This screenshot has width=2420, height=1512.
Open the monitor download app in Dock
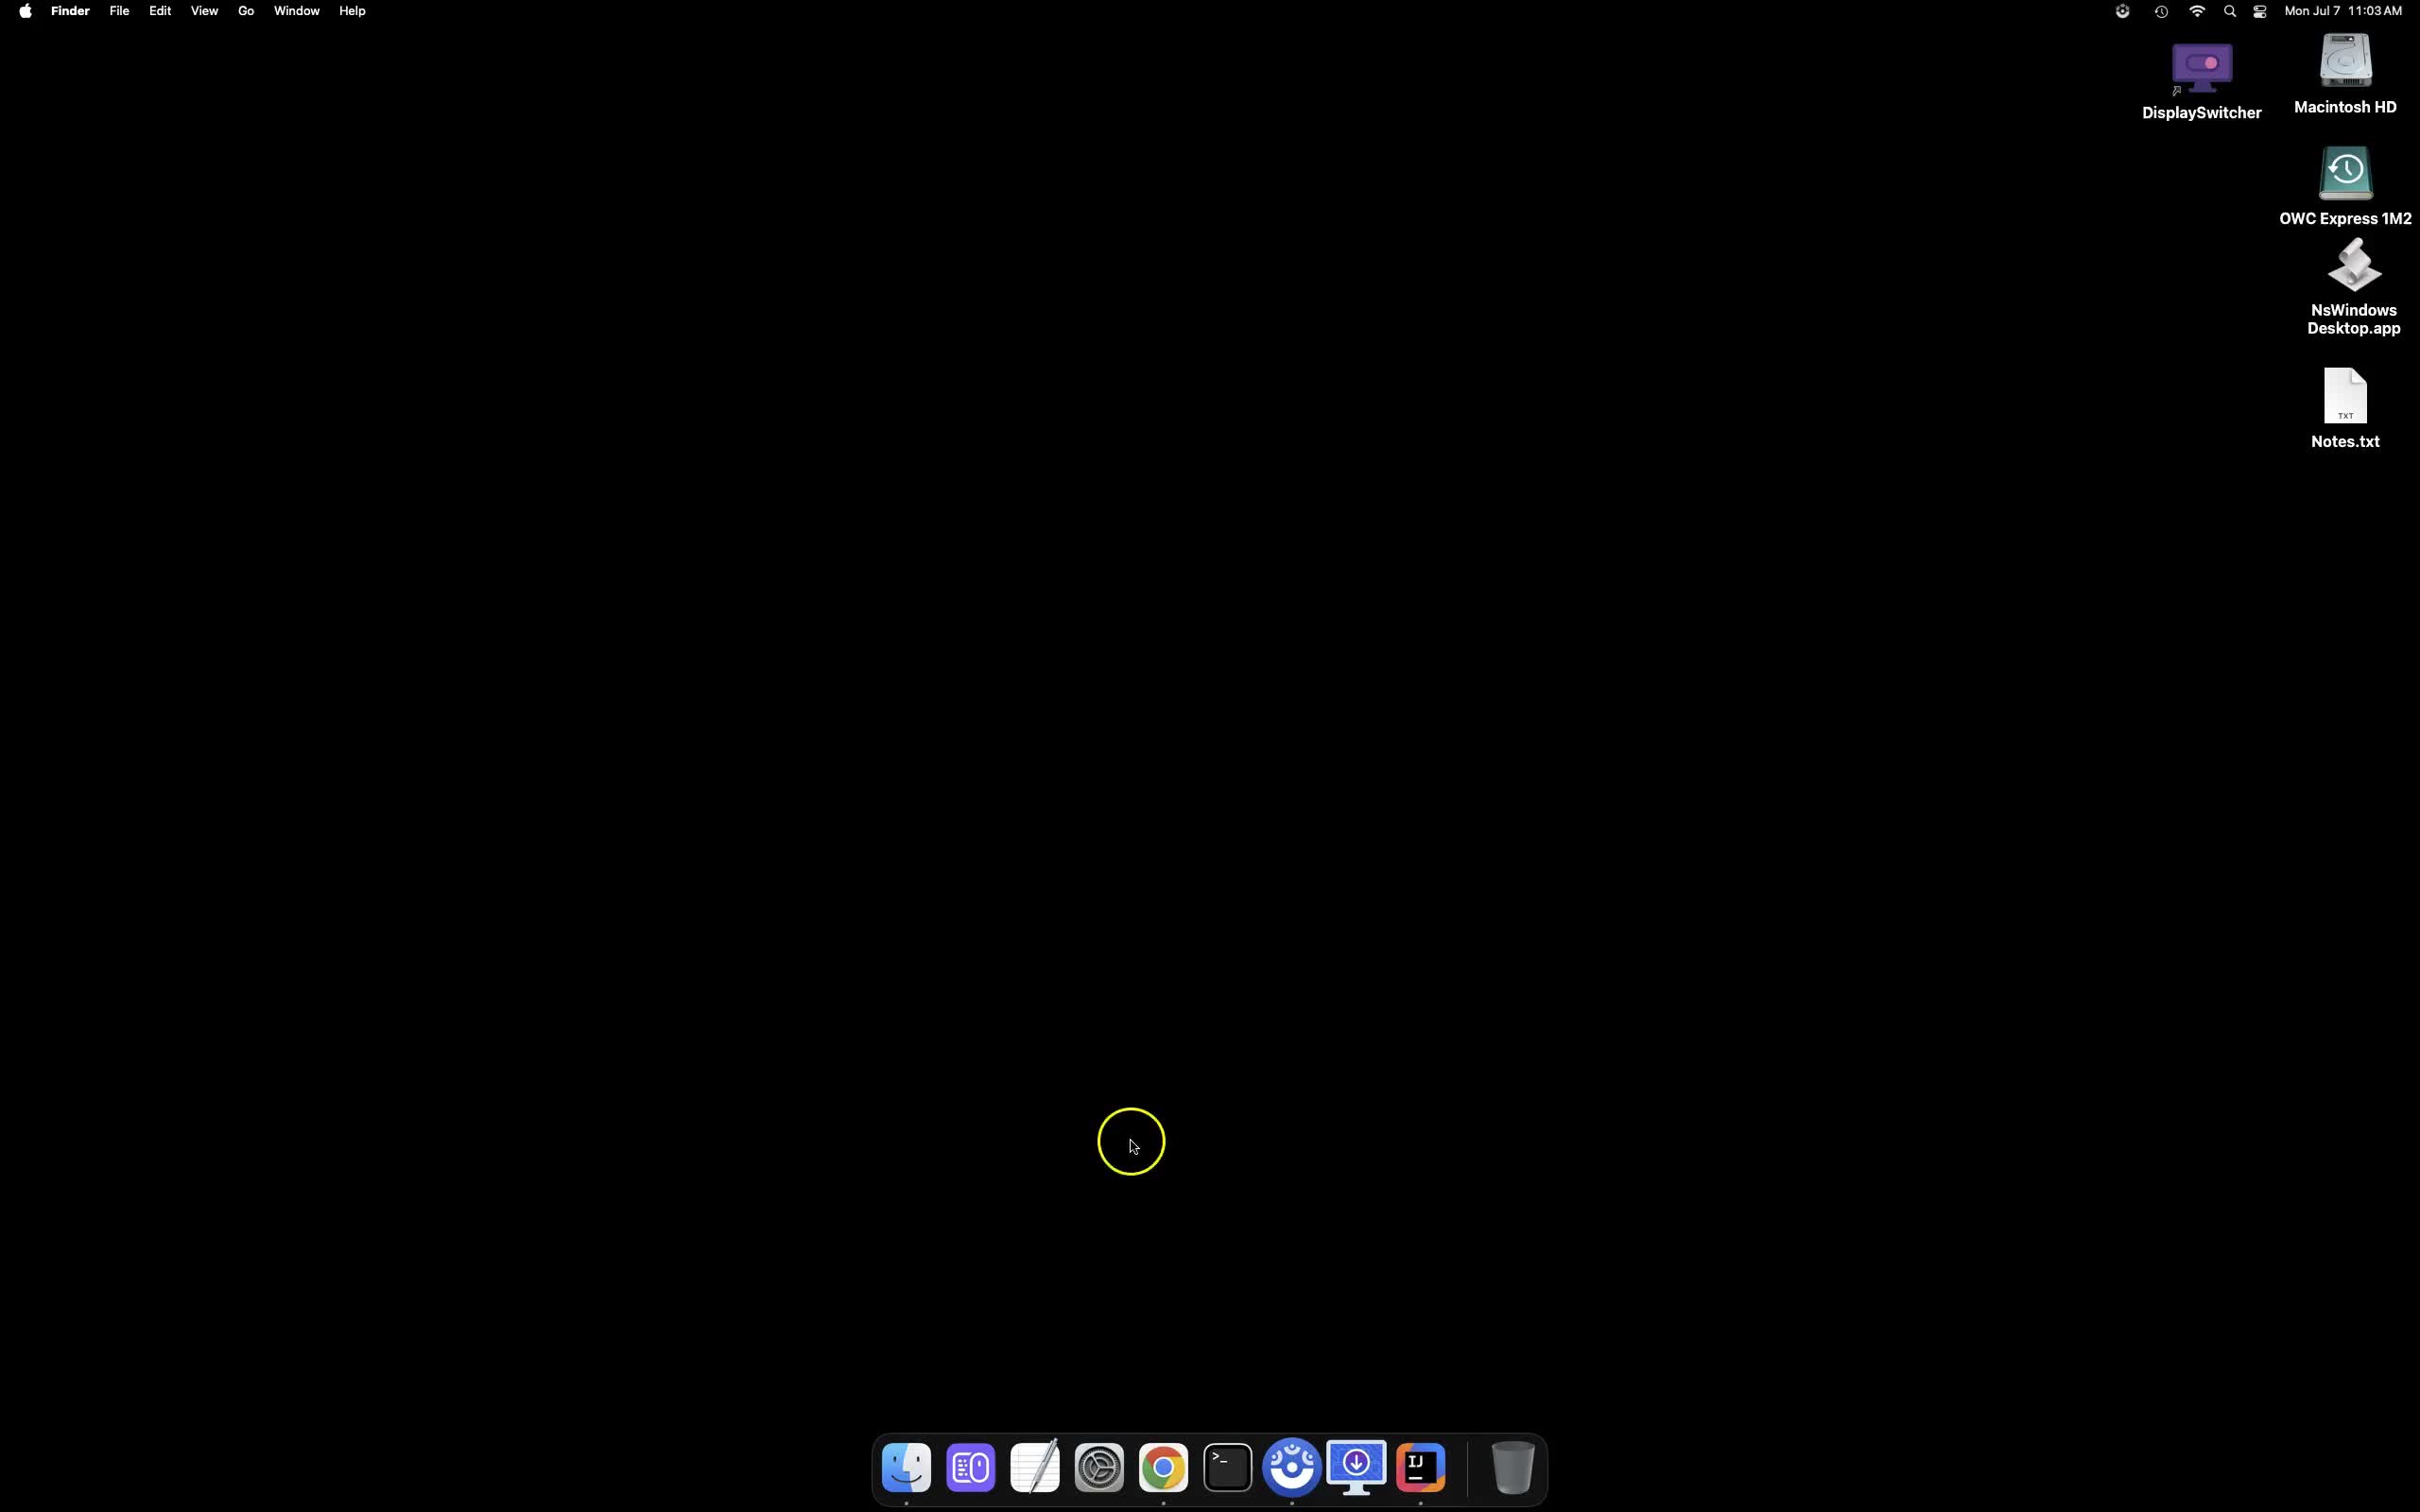click(x=1356, y=1467)
